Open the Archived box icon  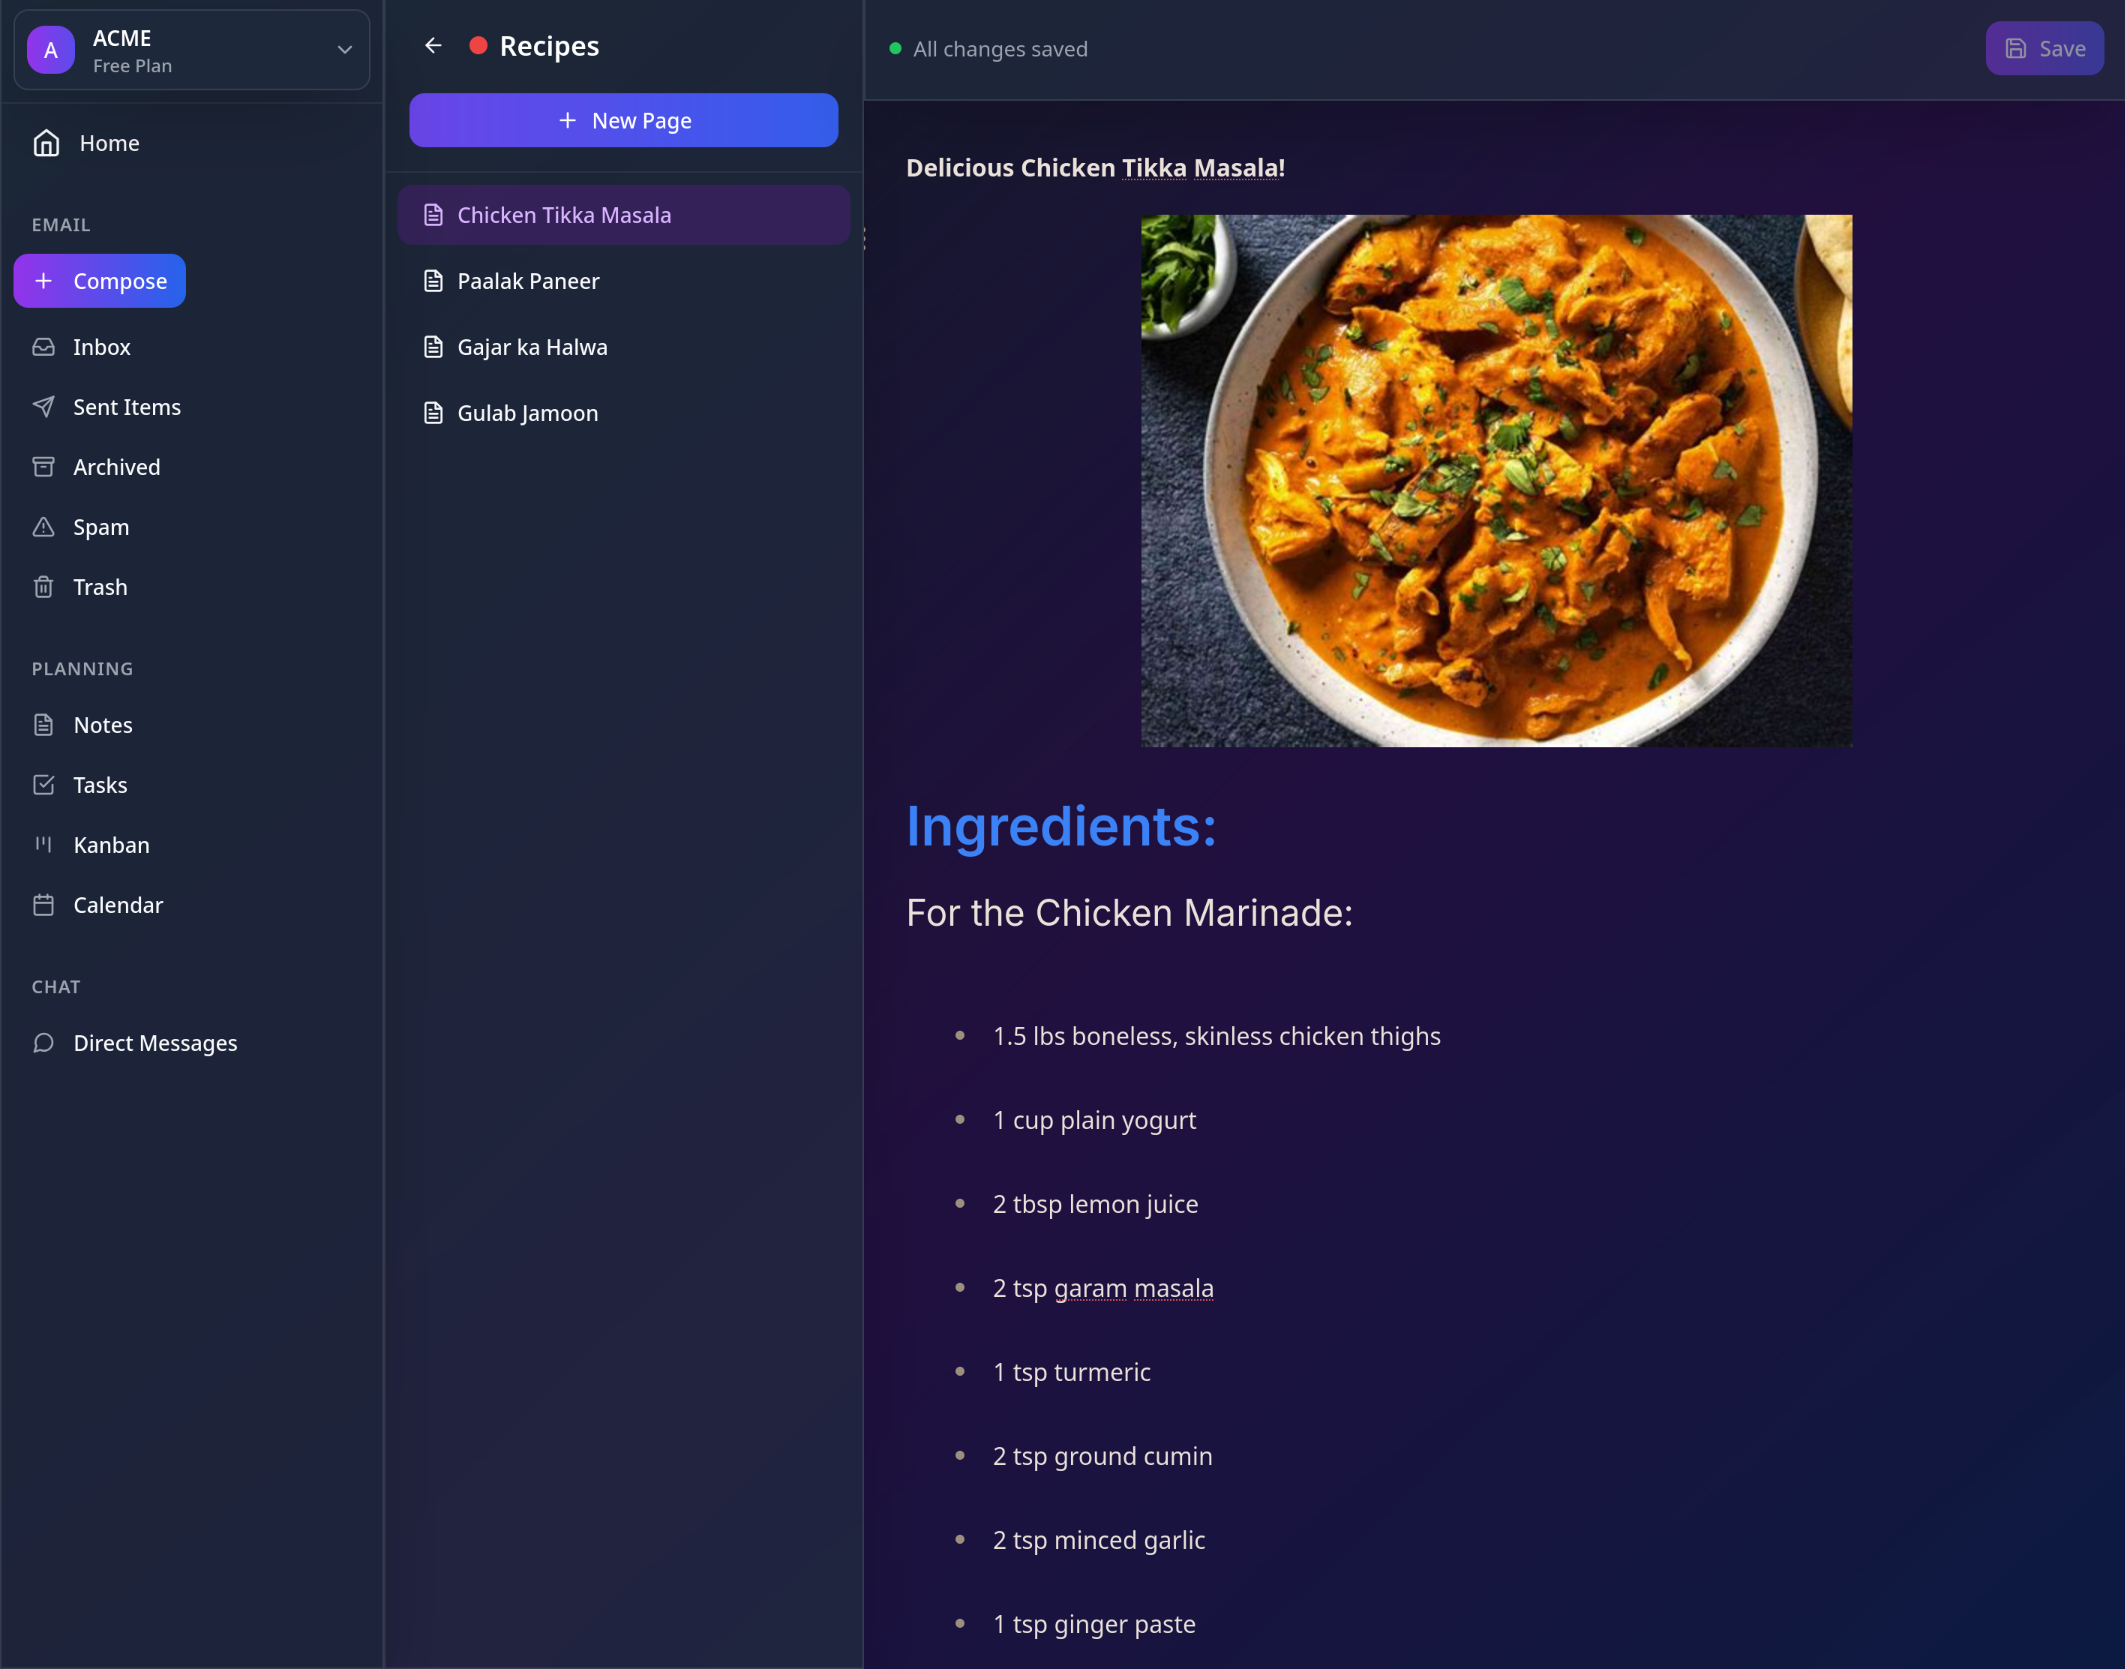(x=43, y=467)
